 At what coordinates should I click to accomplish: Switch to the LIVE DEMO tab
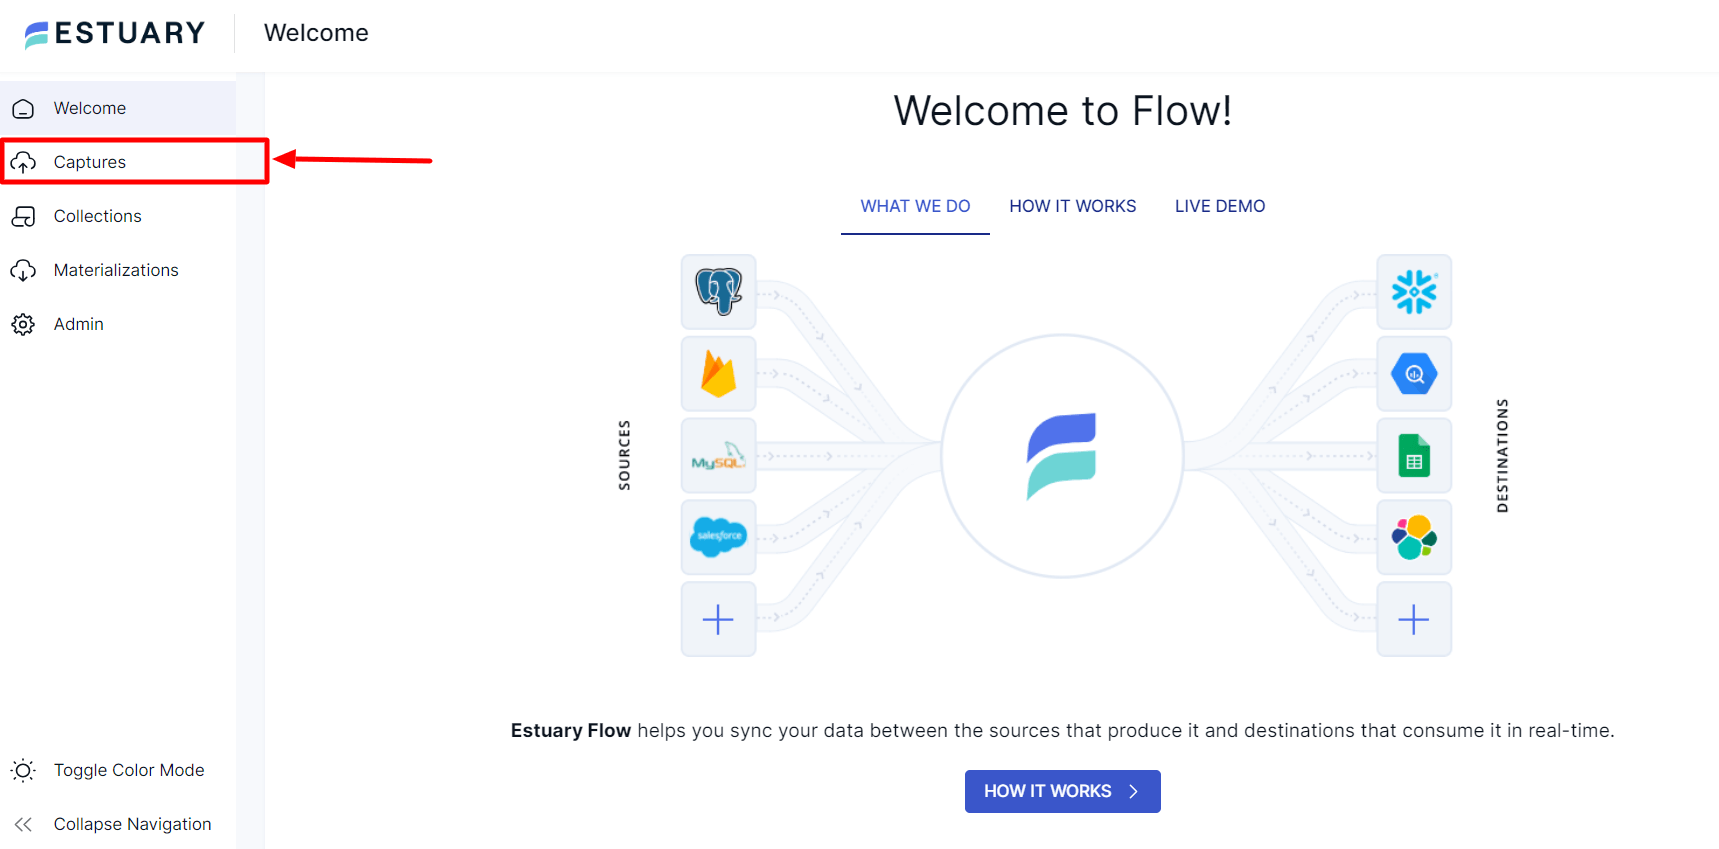1220,206
